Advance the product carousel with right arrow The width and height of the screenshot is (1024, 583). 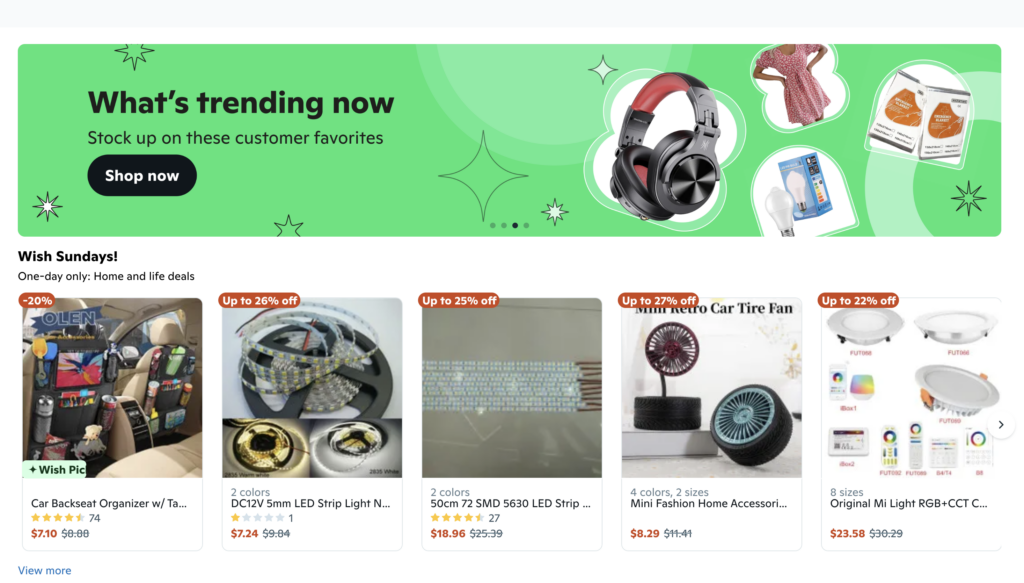coord(1000,424)
